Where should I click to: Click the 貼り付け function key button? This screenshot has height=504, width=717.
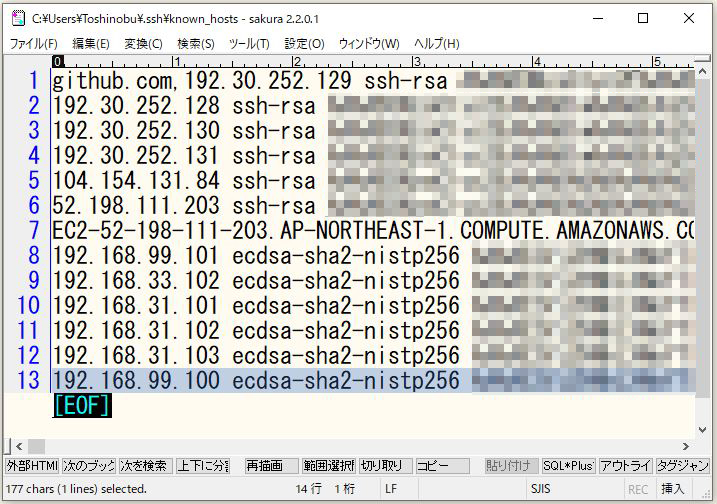(x=511, y=466)
